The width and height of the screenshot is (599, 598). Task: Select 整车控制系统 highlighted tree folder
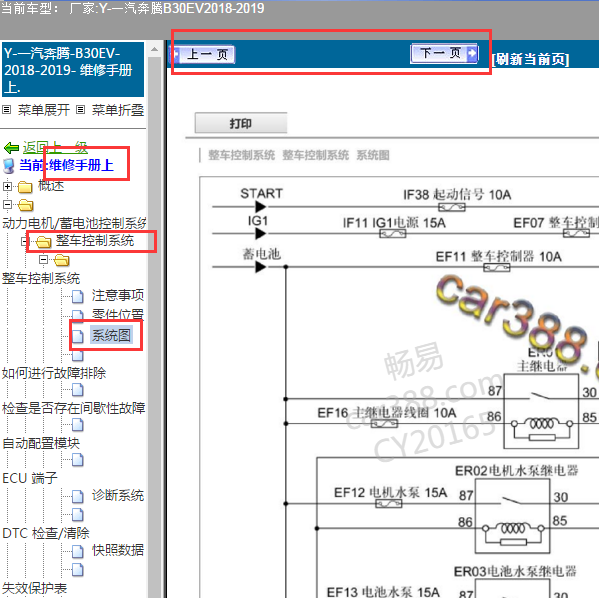[x=95, y=241]
